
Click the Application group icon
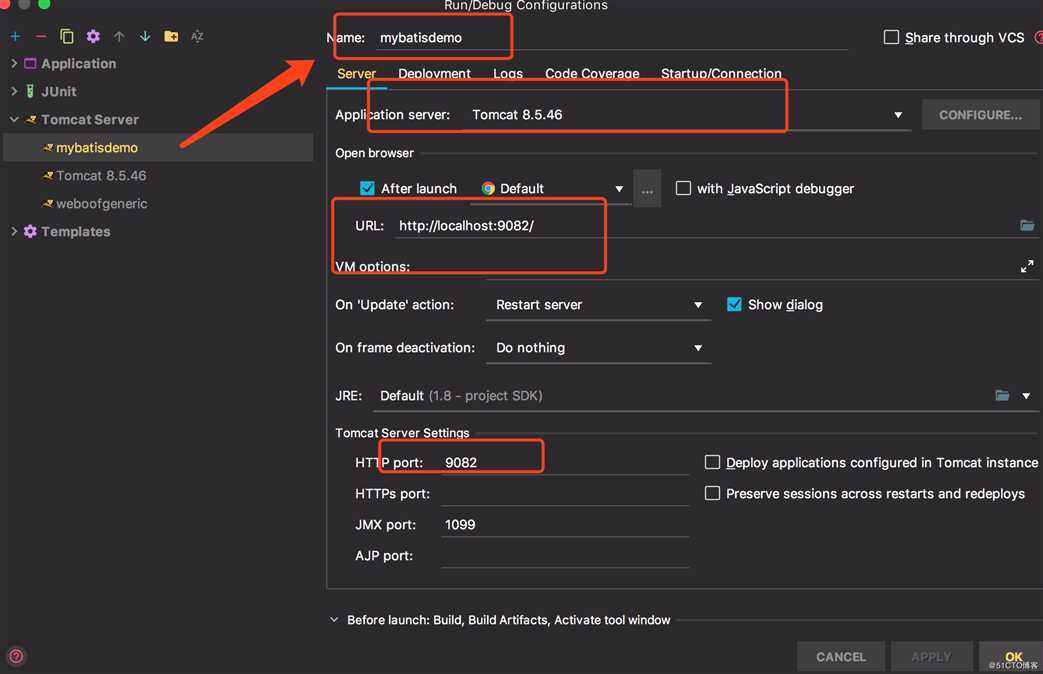[30, 64]
